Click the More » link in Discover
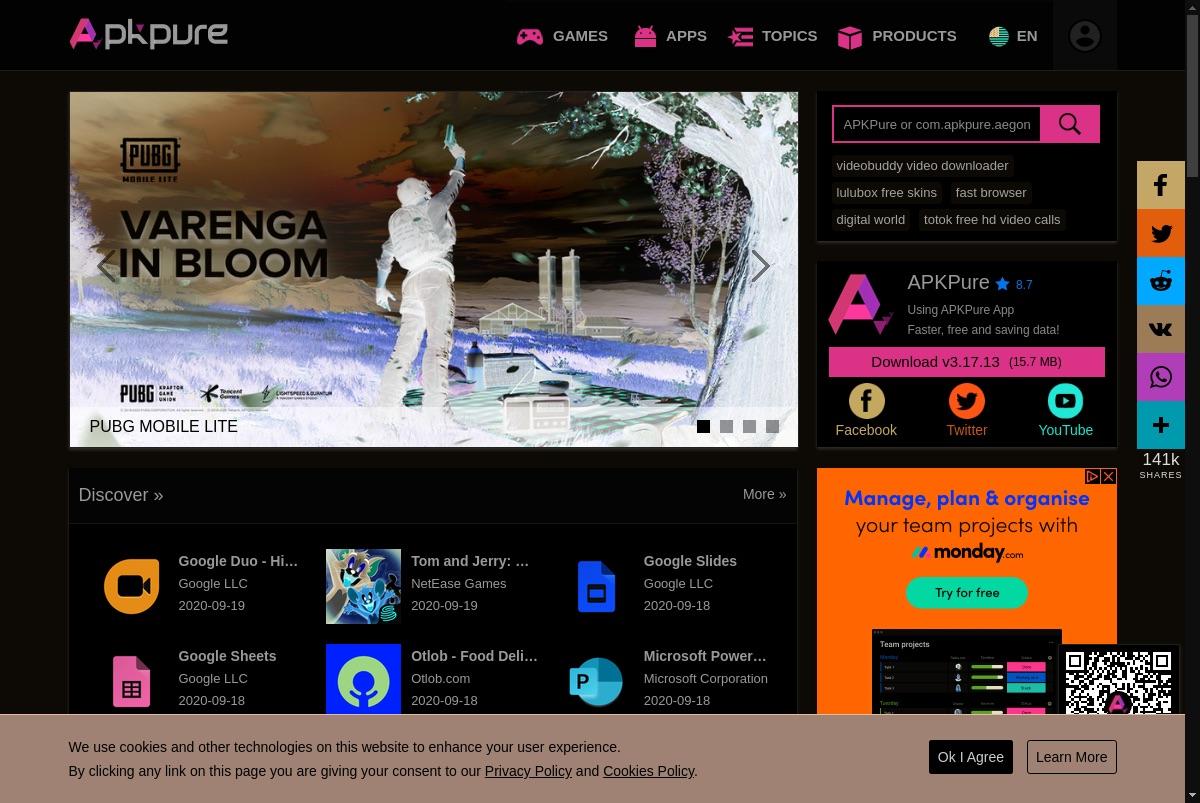 (x=764, y=494)
